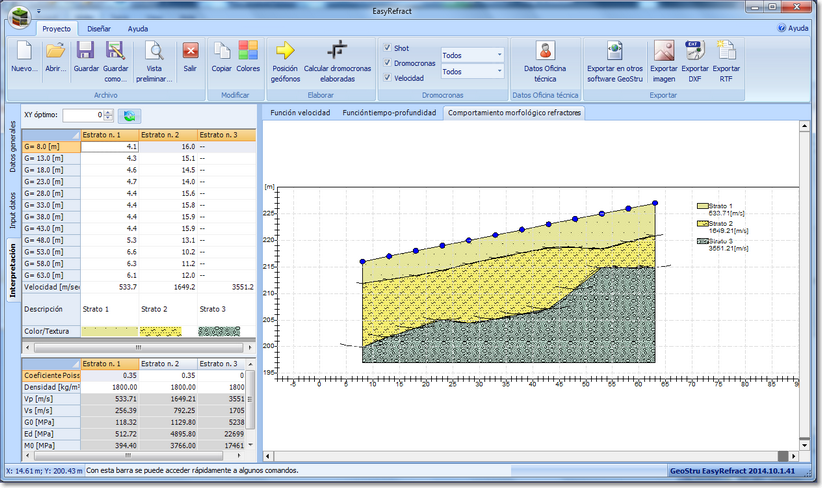The height and width of the screenshot is (488, 822).
Task: Click Estrato n. 3 color texture swatch
Action: point(220,331)
